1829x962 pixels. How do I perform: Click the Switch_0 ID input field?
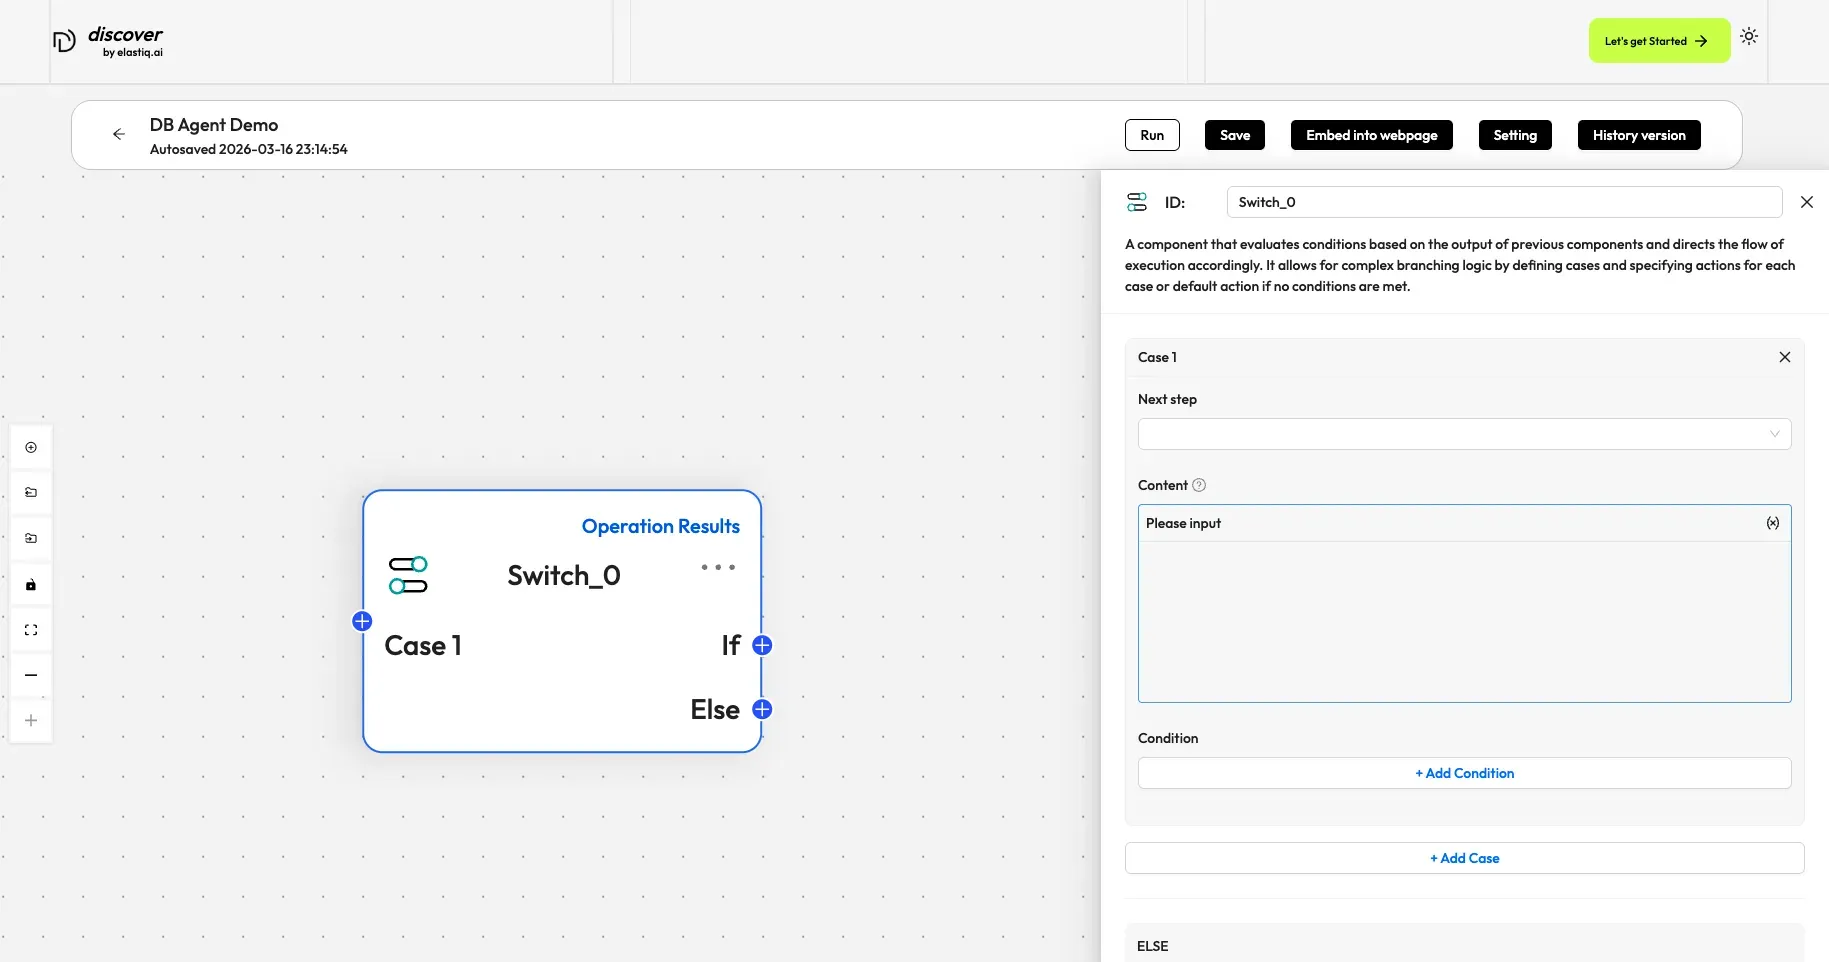1503,202
